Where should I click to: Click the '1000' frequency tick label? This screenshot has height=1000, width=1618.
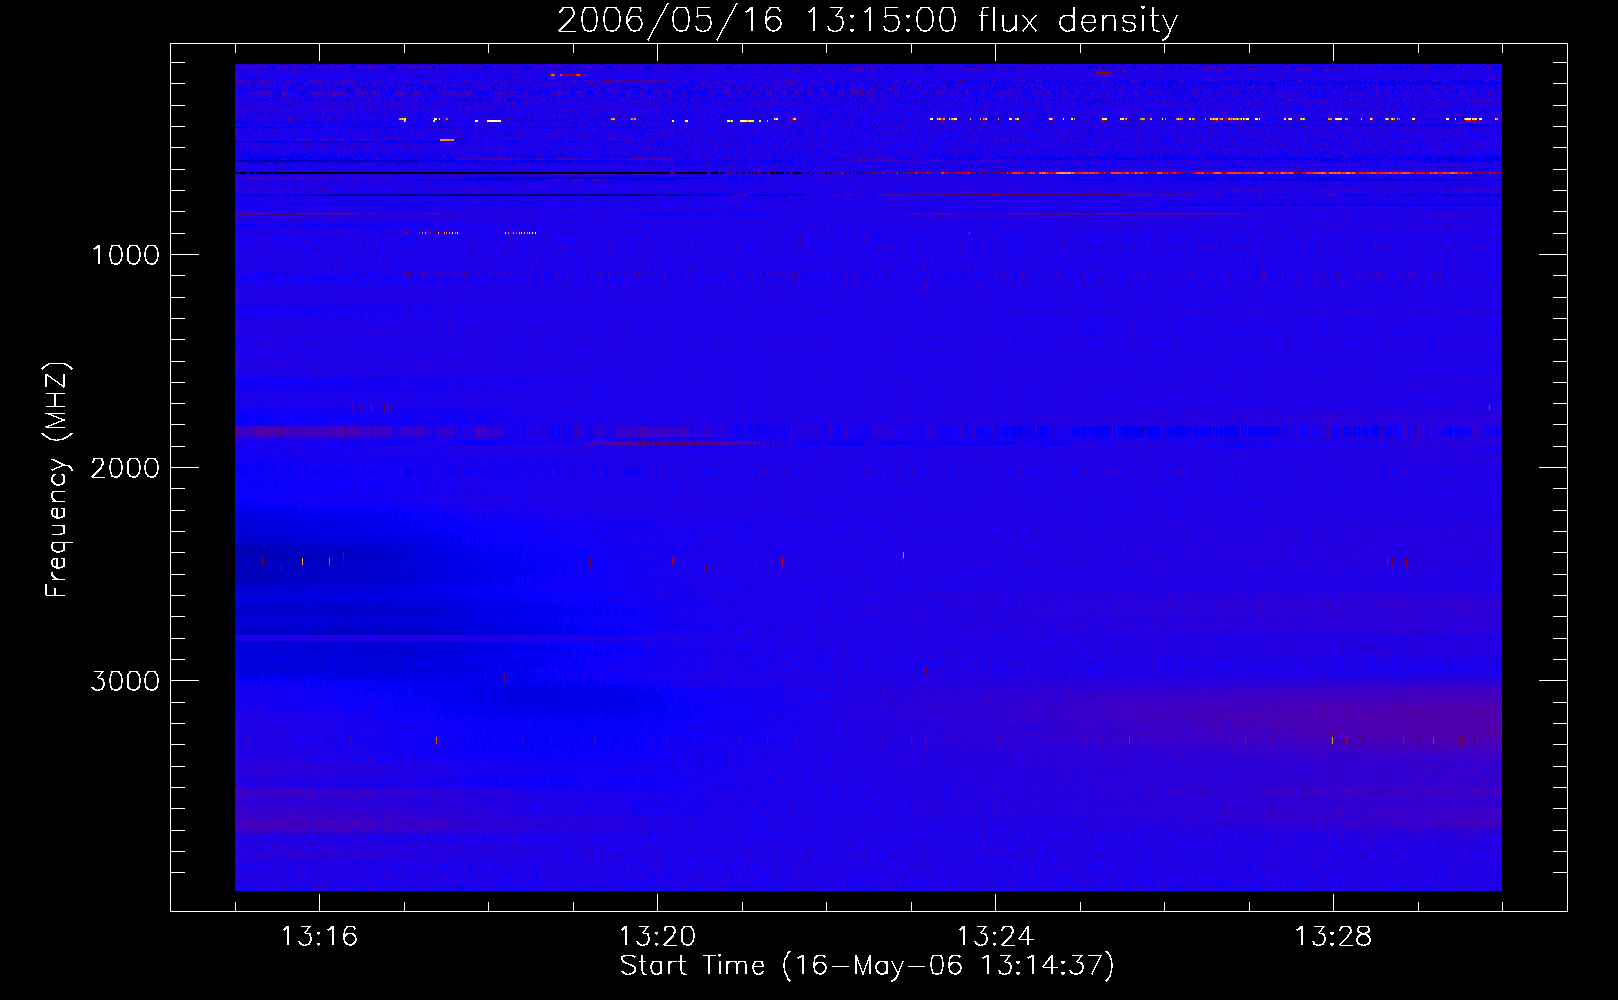point(126,255)
